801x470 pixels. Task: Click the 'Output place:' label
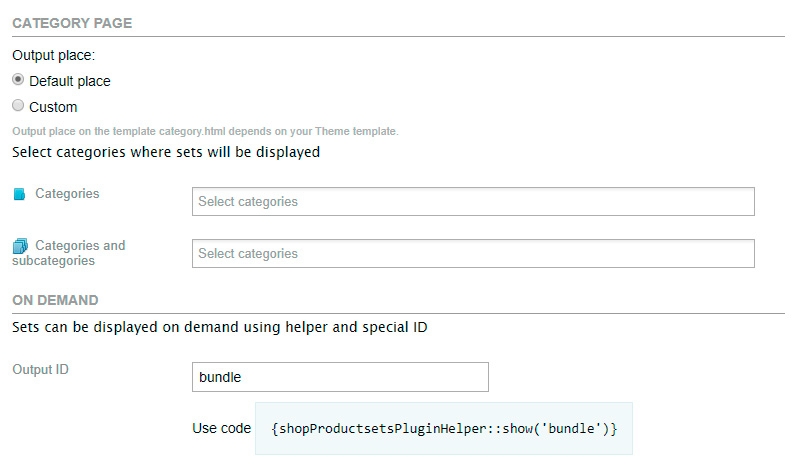(53, 57)
